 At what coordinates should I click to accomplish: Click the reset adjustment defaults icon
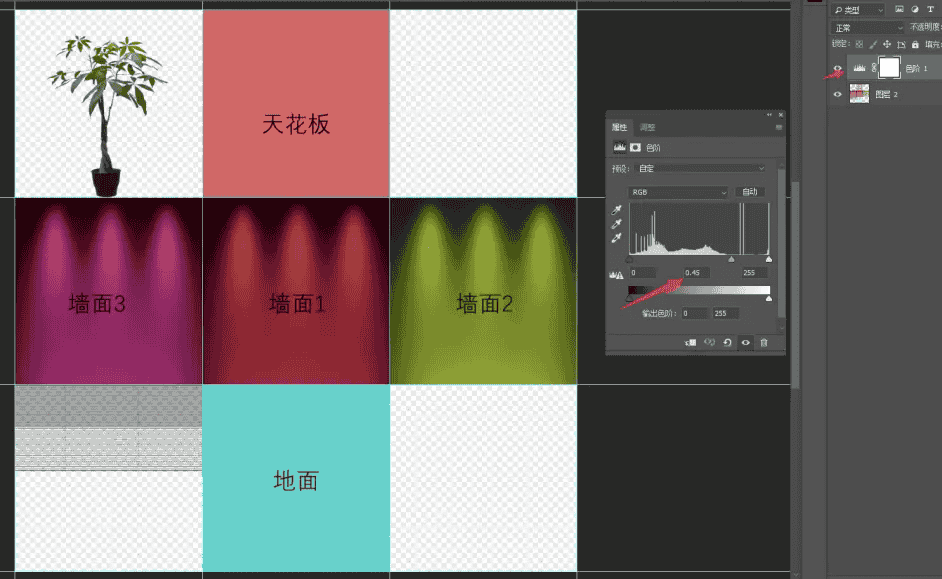click(x=727, y=342)
